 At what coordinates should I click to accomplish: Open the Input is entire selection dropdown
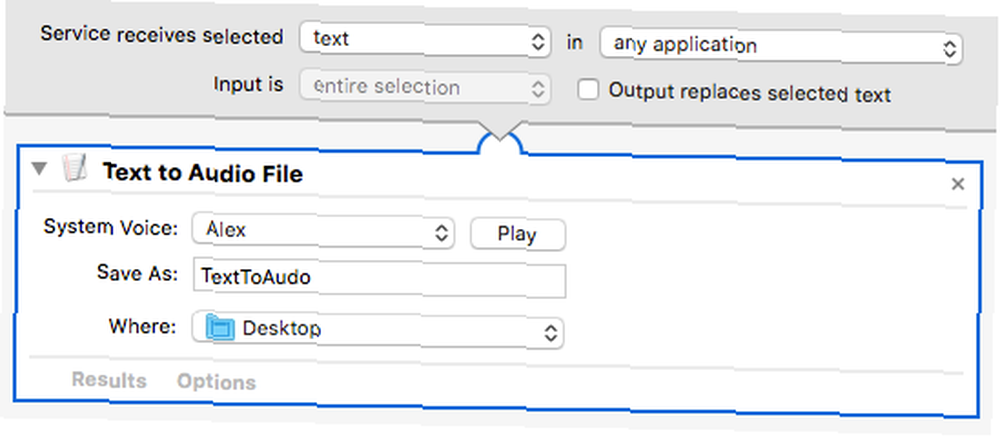point(425,88)
